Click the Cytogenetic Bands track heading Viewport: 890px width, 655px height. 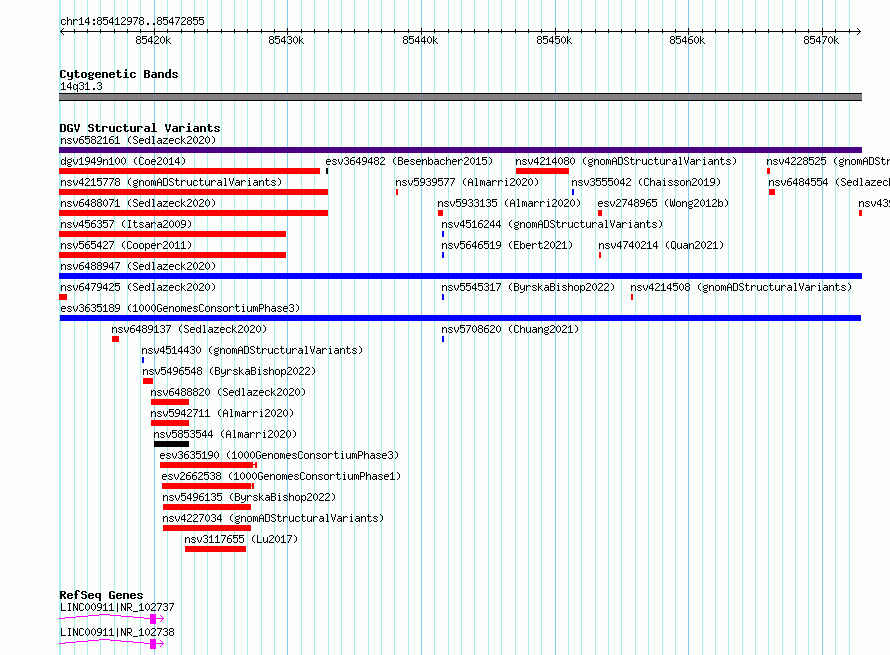coord(119,74)
